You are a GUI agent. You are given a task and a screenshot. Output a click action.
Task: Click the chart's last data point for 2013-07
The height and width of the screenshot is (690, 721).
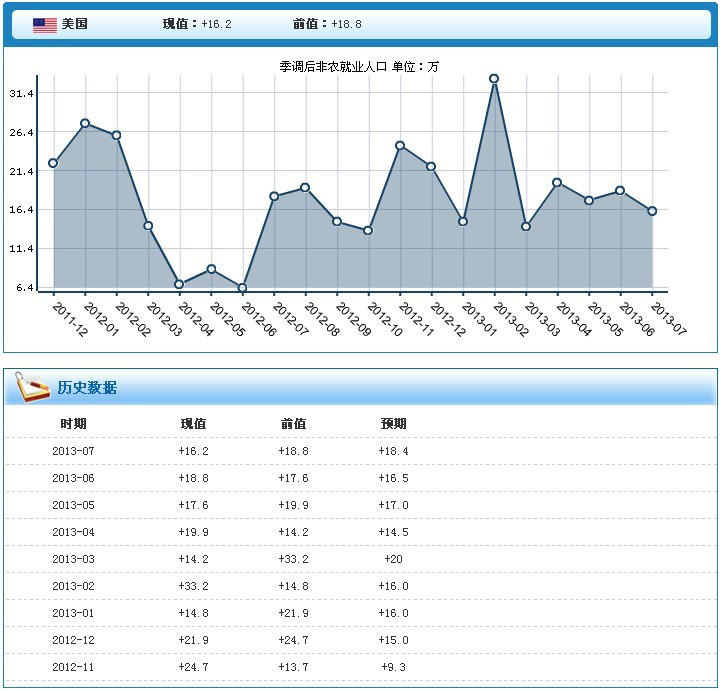point(652,211)
